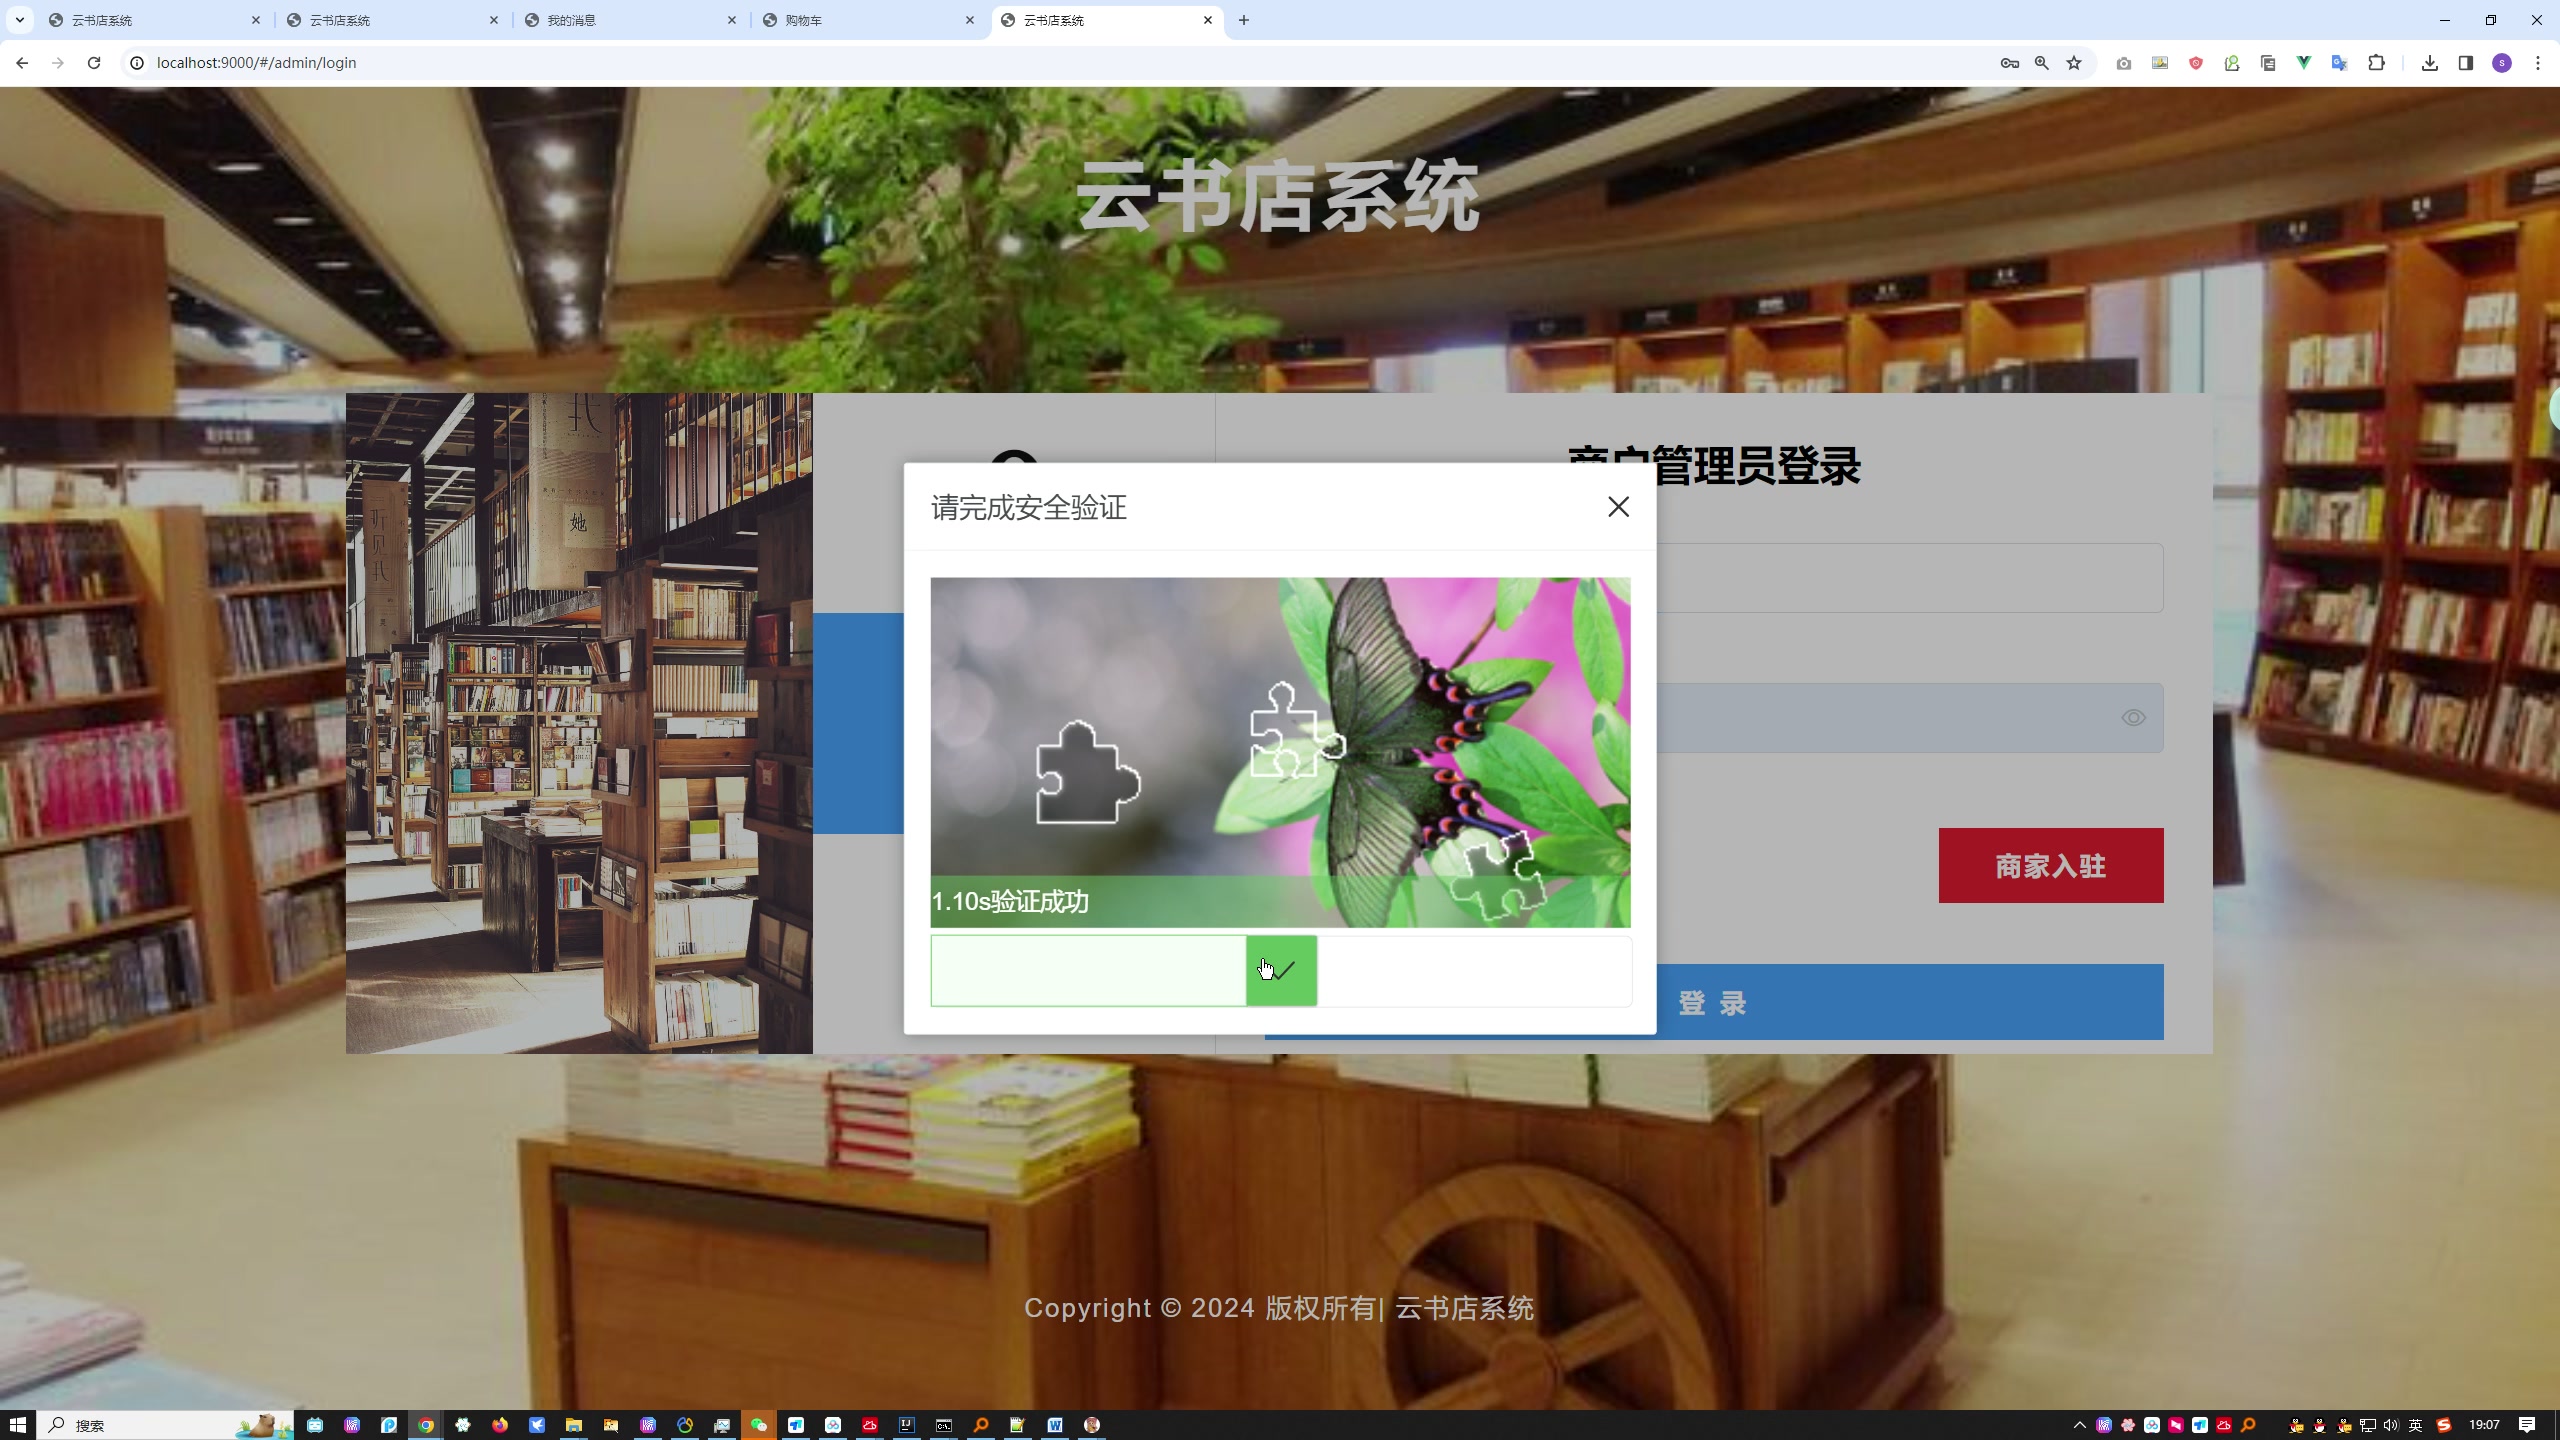Click the butterfly captcha puzzle image

pos(1280,752)
